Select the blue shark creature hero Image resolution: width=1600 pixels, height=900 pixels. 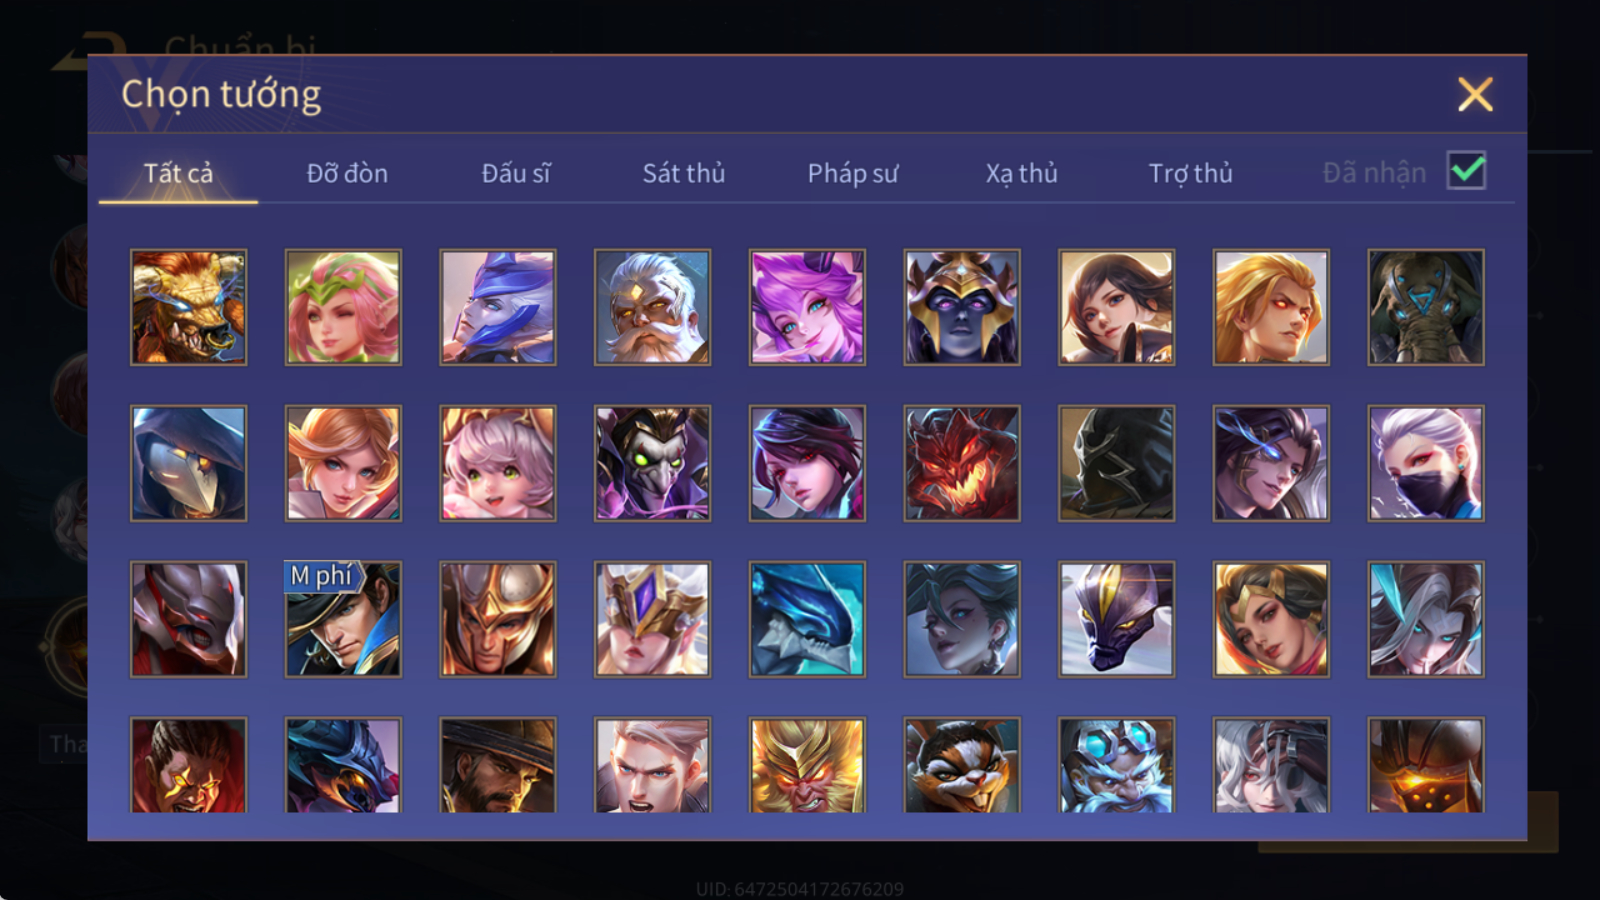coord(807,619)
